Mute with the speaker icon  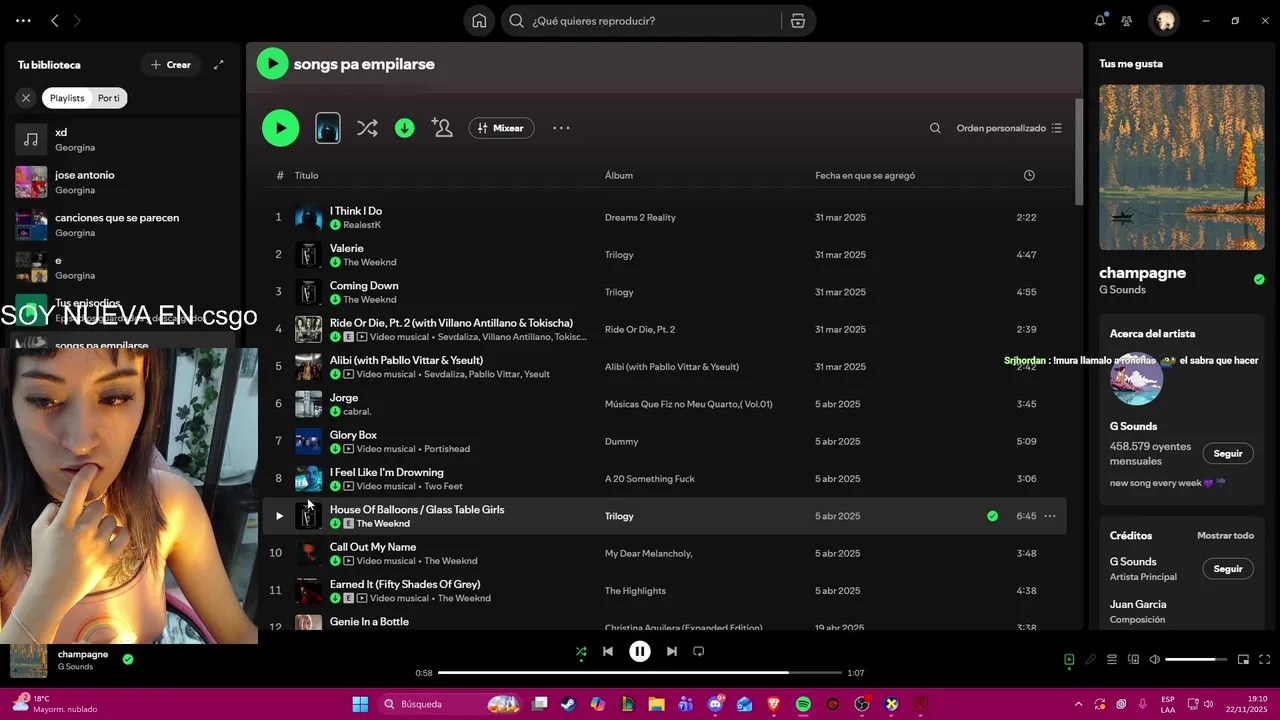coord(1155,660)
